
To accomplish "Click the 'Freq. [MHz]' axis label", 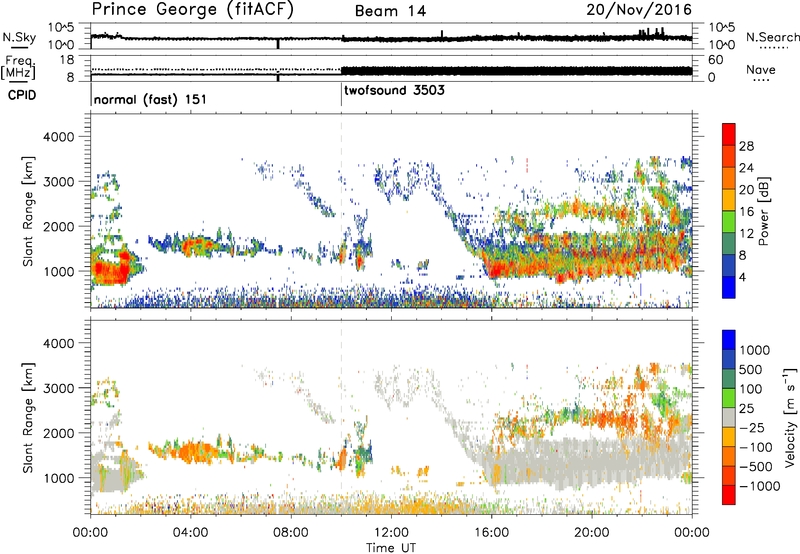I will coord(18,68).
